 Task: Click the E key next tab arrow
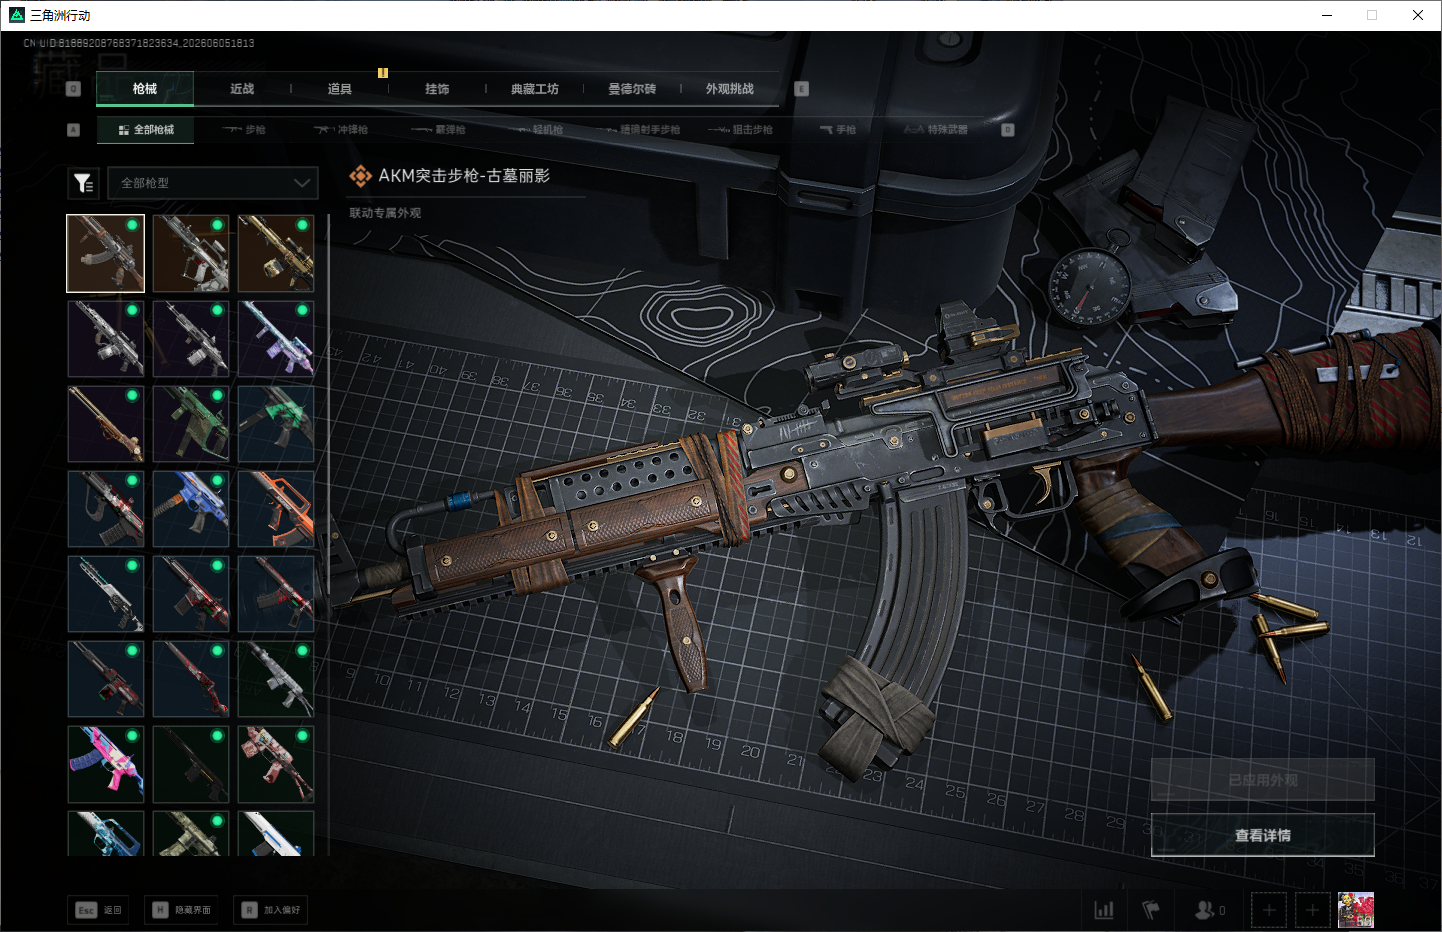pos(801,89)
